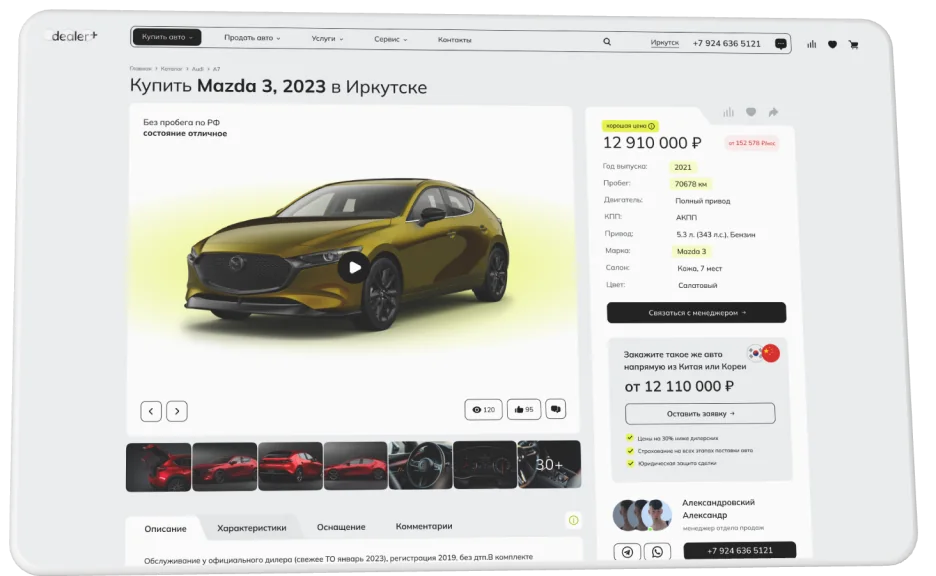Open comments speech bubble button
The image size is (936, 576).
(x=555, y=409)
